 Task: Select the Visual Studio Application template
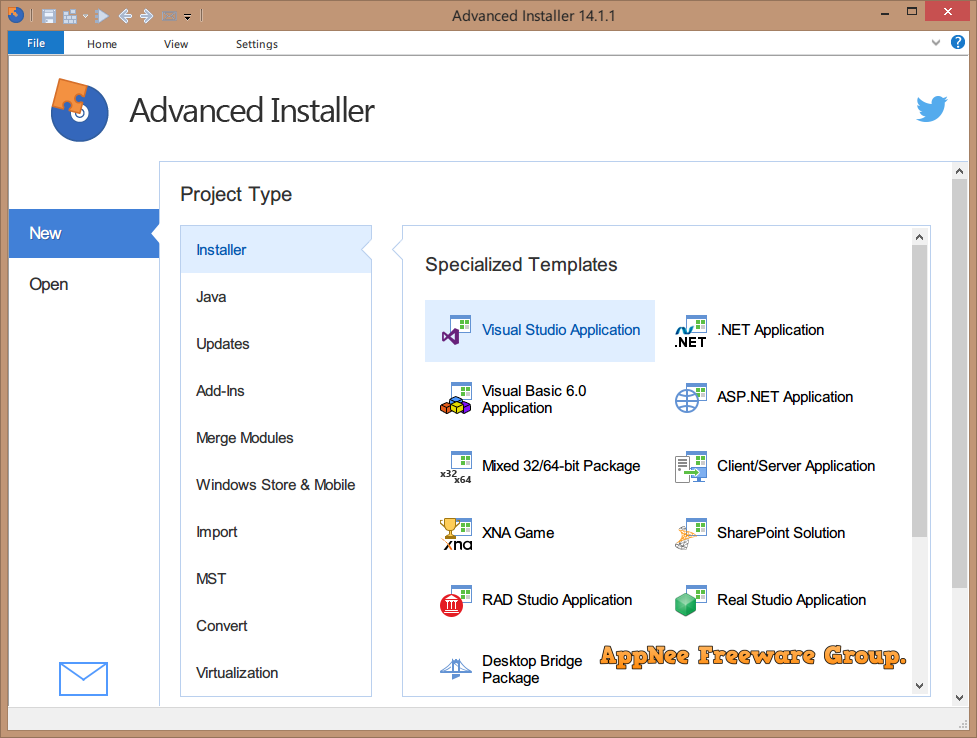[x=540, y=330]
